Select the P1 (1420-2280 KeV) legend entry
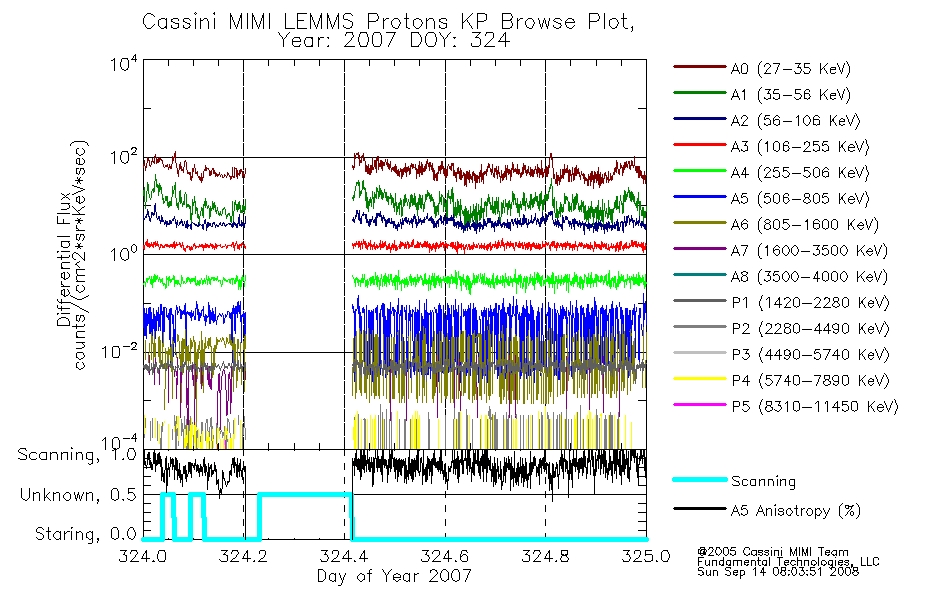Viewport: 950px width, 600px height. (782, 302)
